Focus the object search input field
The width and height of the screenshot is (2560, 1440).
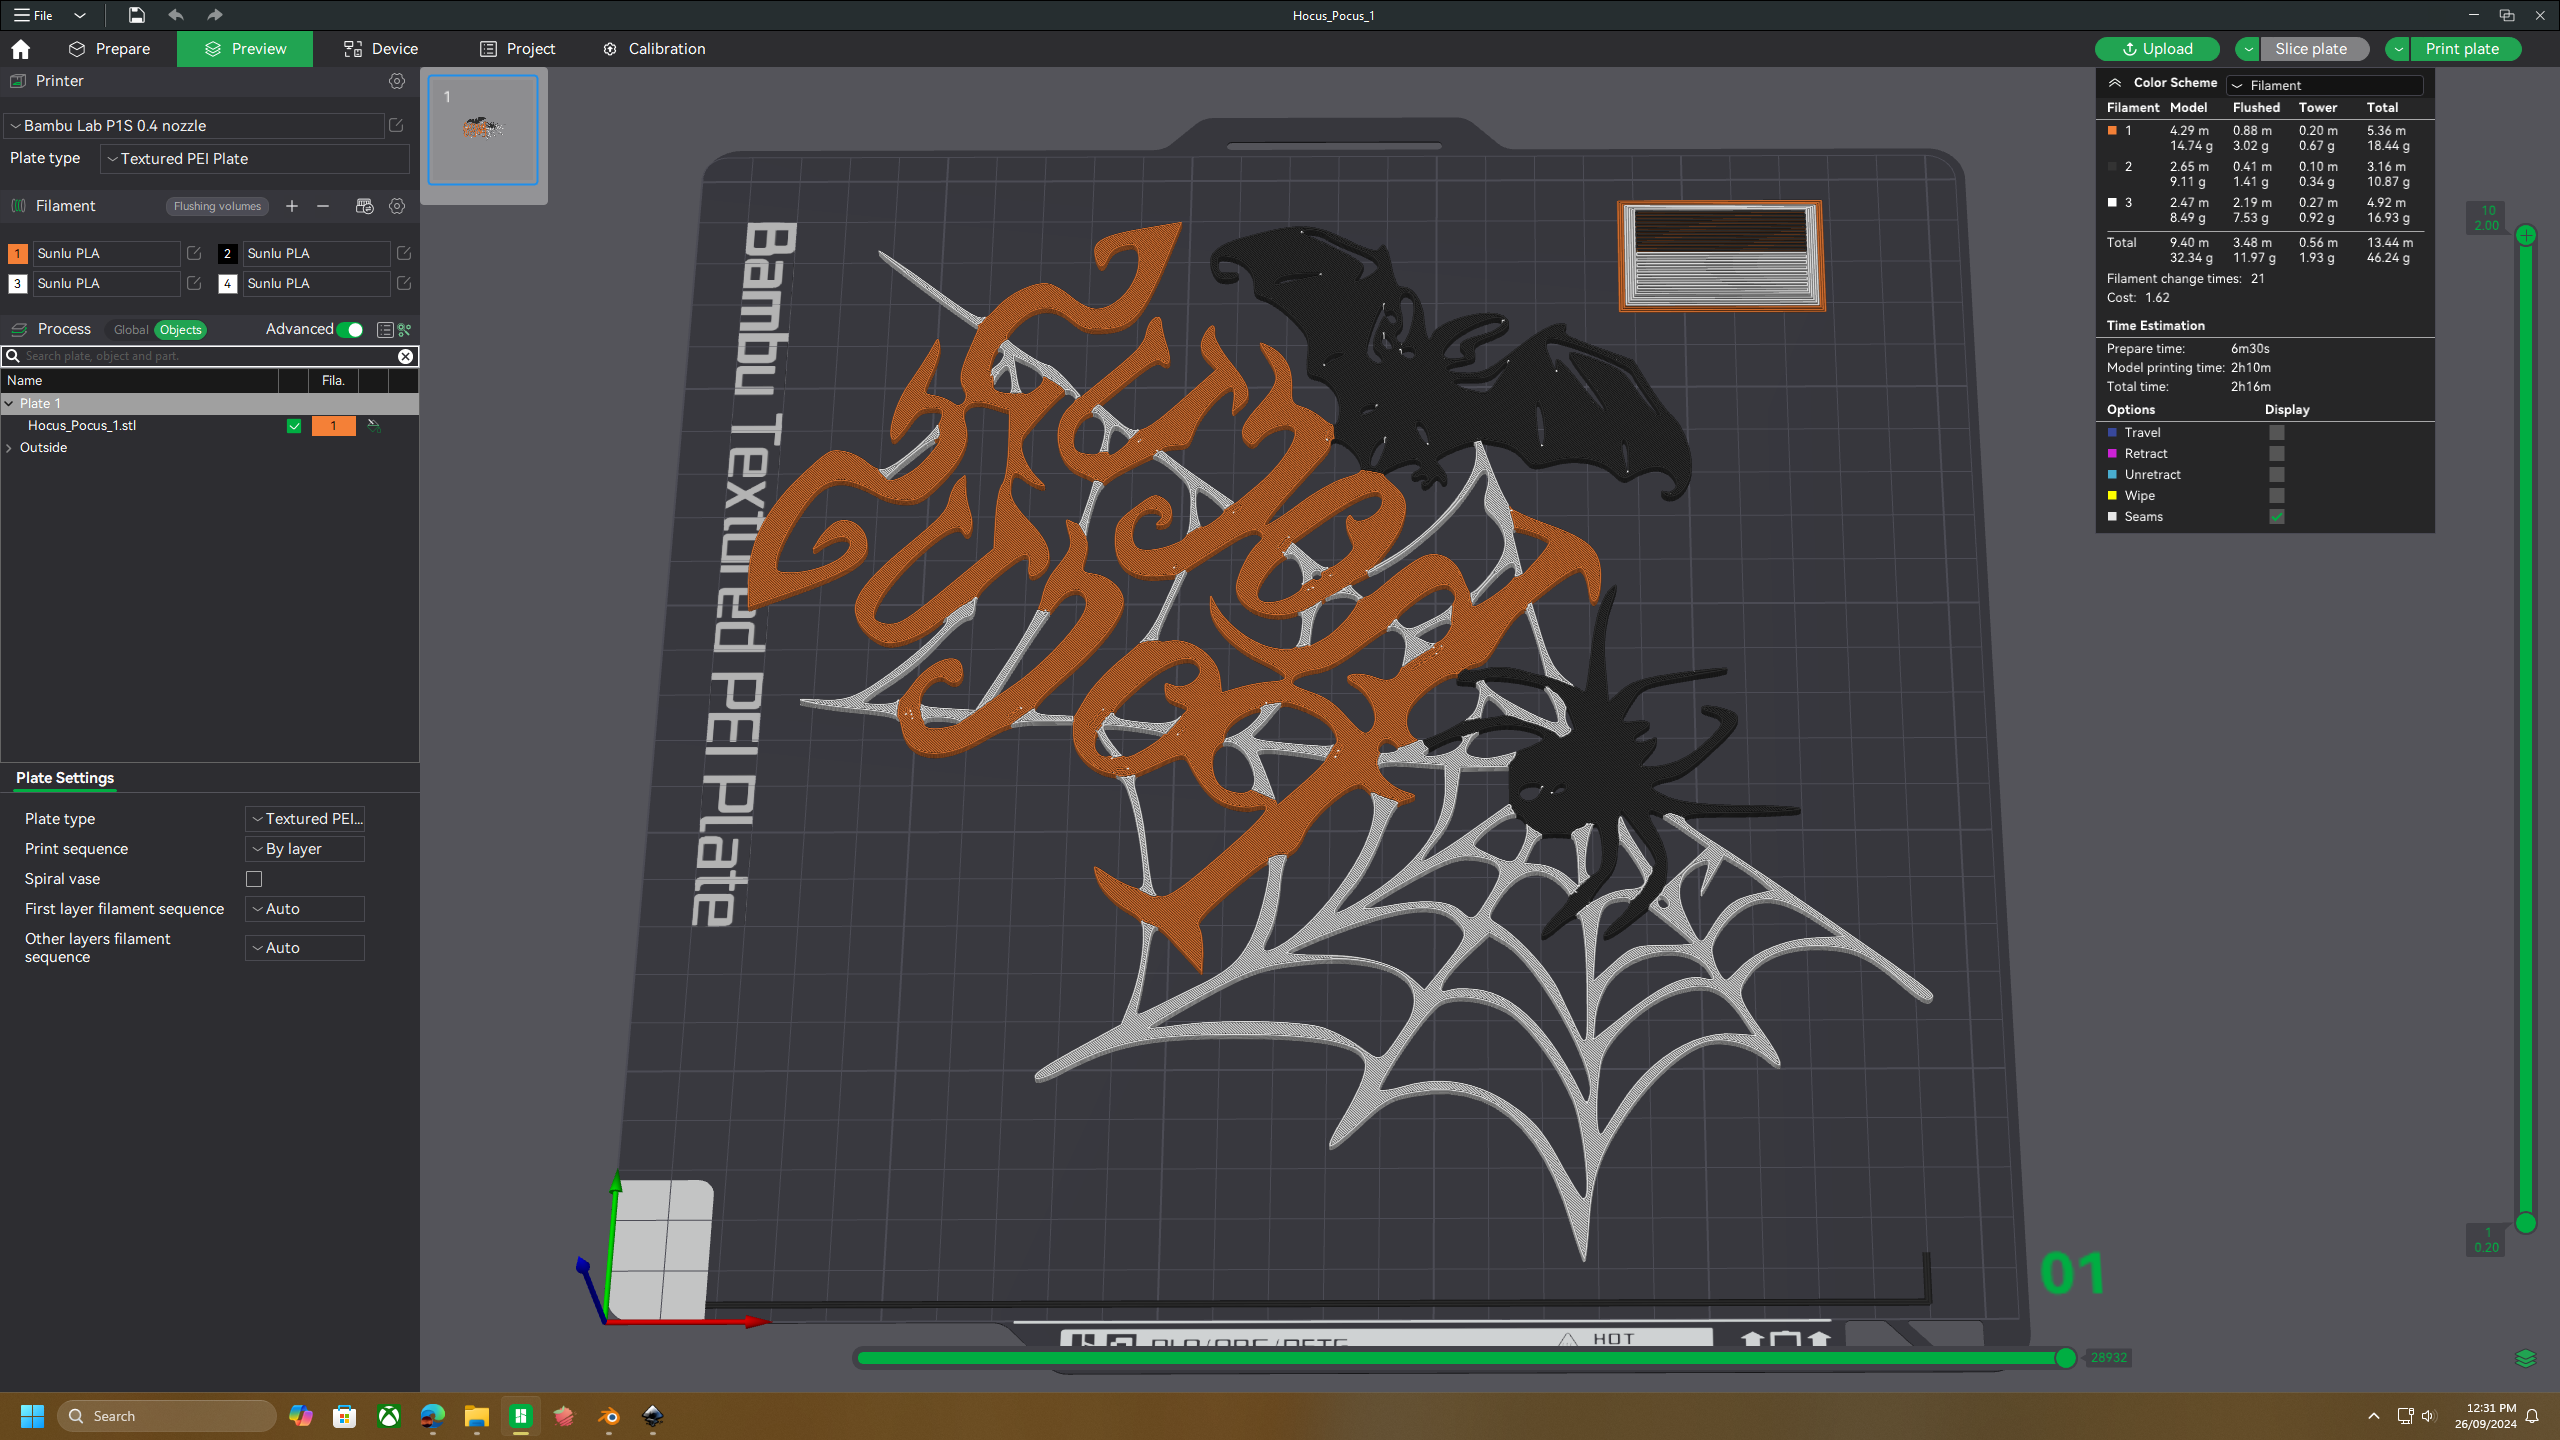point(208,356)
